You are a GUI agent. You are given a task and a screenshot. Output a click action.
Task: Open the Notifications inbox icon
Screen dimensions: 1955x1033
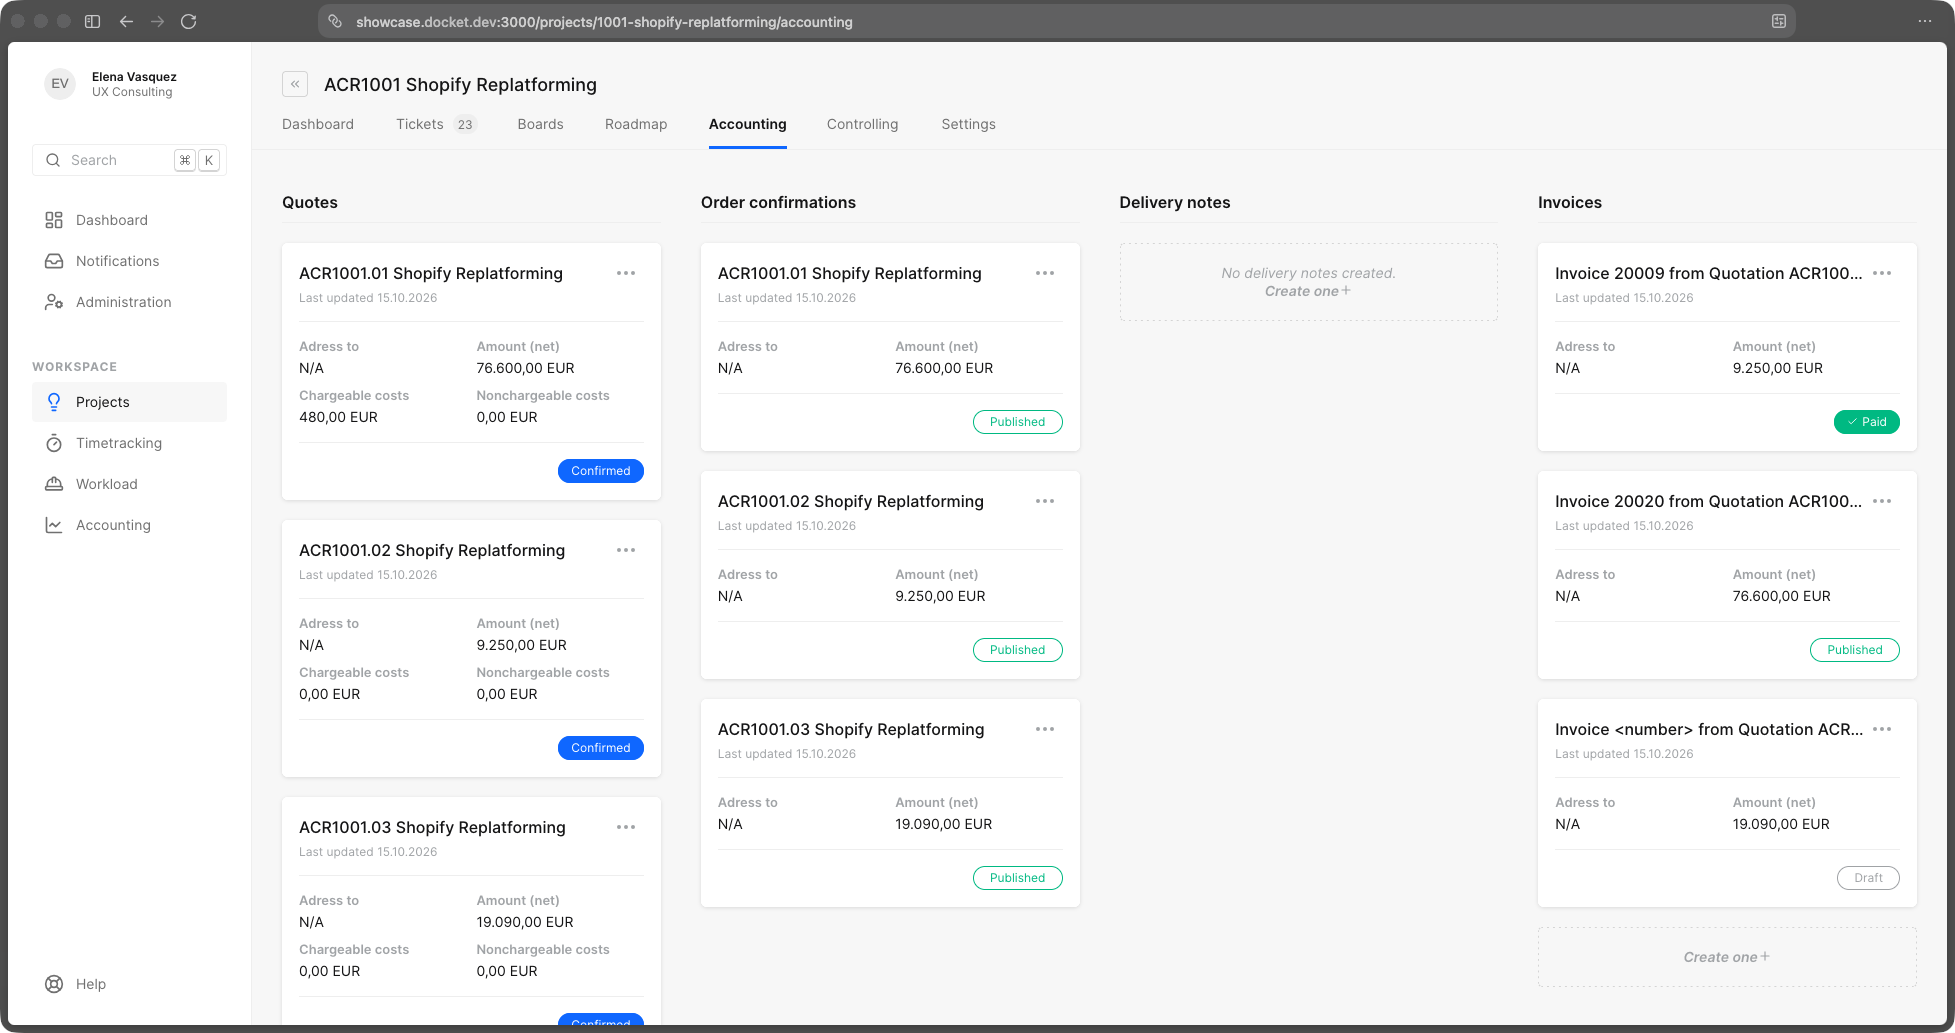[54, 261]
